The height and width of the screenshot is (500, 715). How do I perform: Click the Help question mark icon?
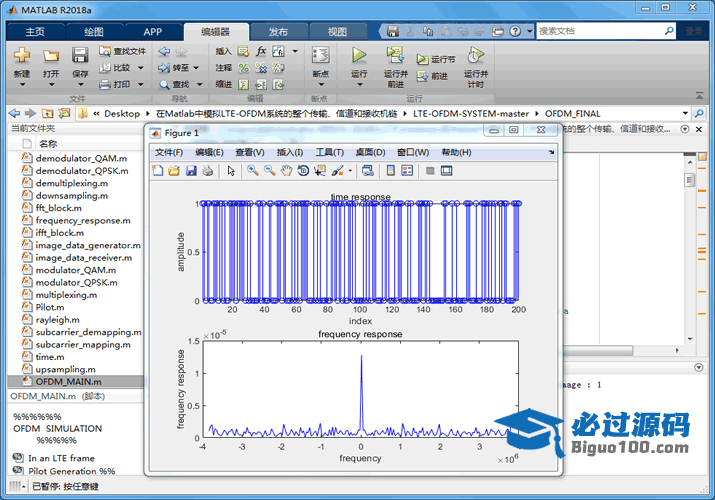tap(515, 31)
